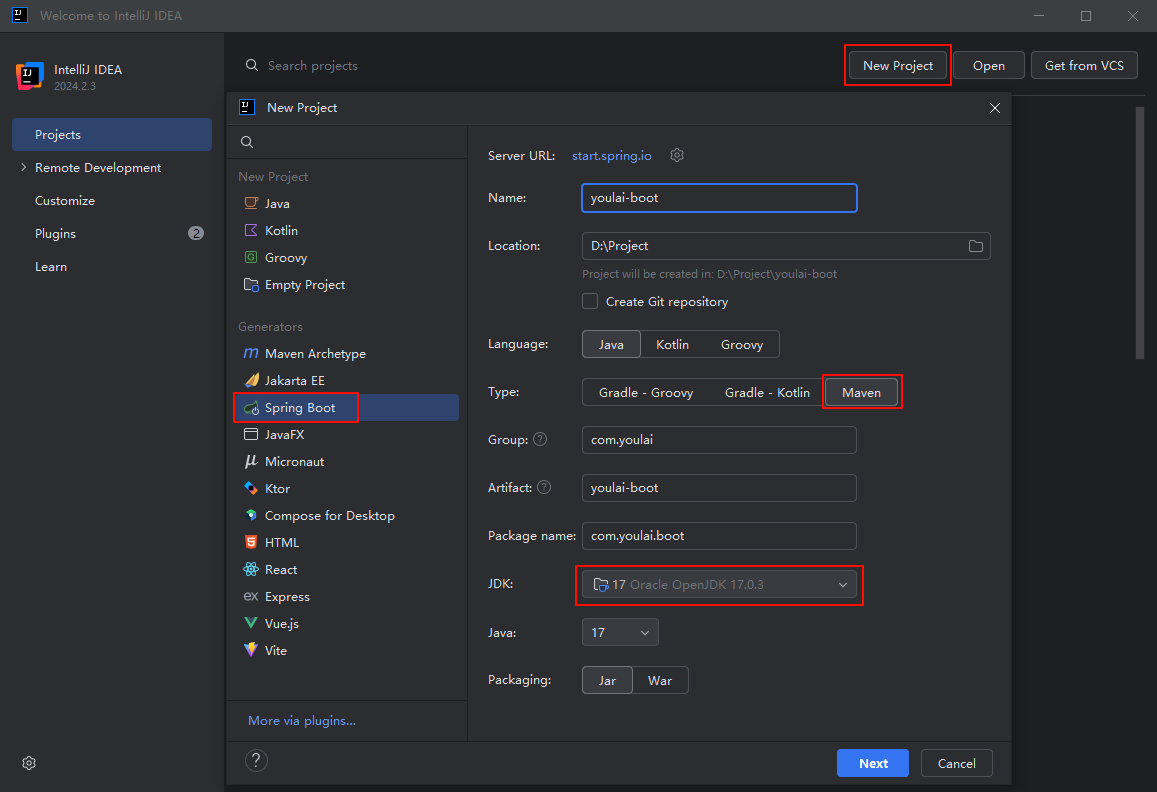Screen dimensions: 1157x792
Task: Select Java as the language
Action: coord(611,344)
